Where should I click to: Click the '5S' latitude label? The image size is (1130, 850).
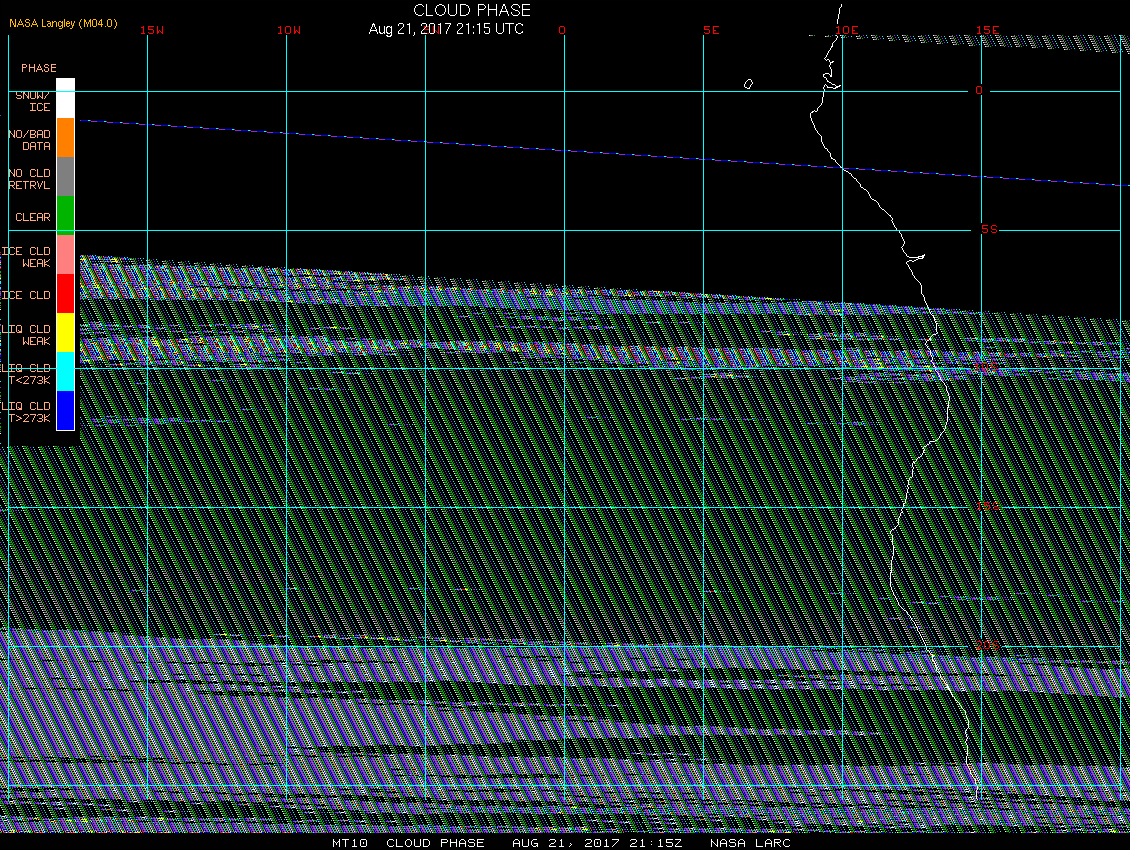[989, 229]
